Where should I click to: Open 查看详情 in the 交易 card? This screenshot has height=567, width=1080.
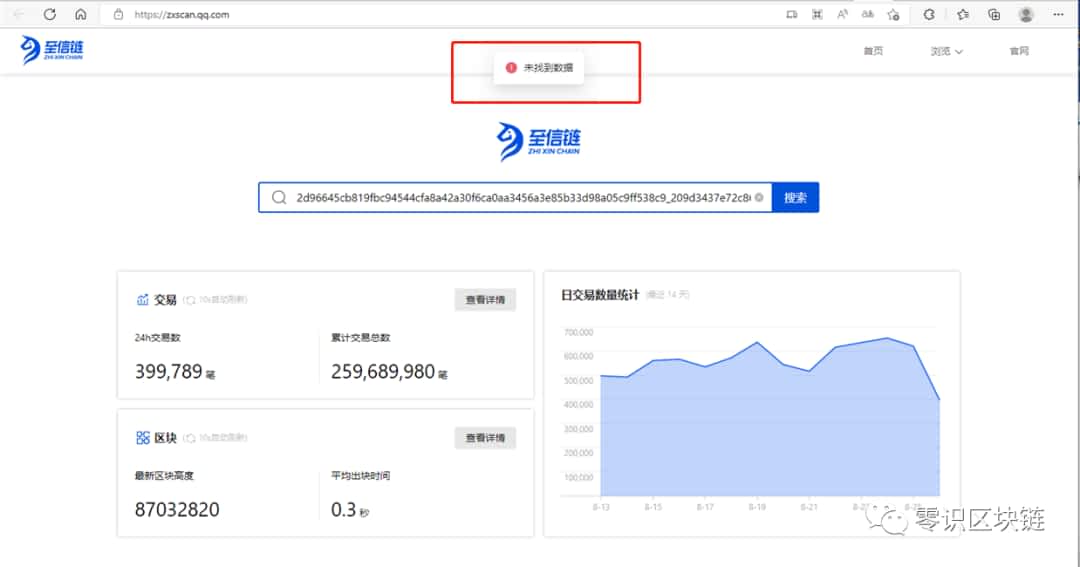tap(485, 300)
